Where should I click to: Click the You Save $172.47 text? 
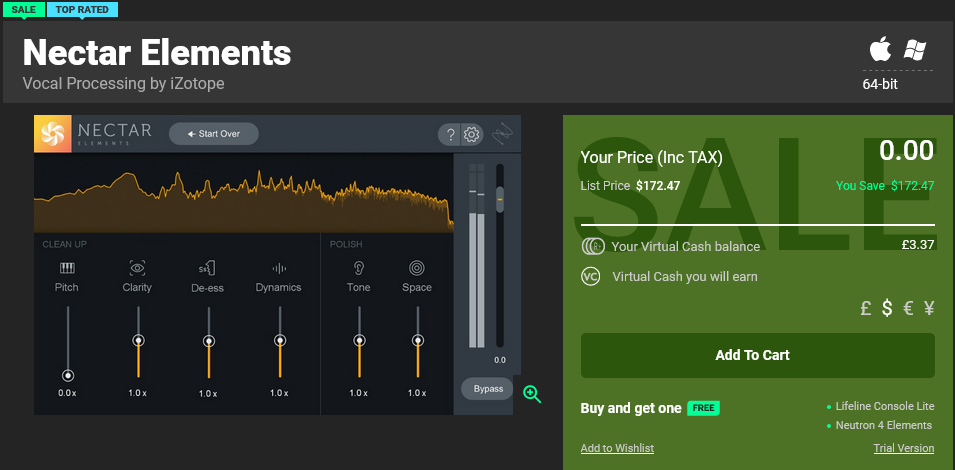click(x=885, y=186)
